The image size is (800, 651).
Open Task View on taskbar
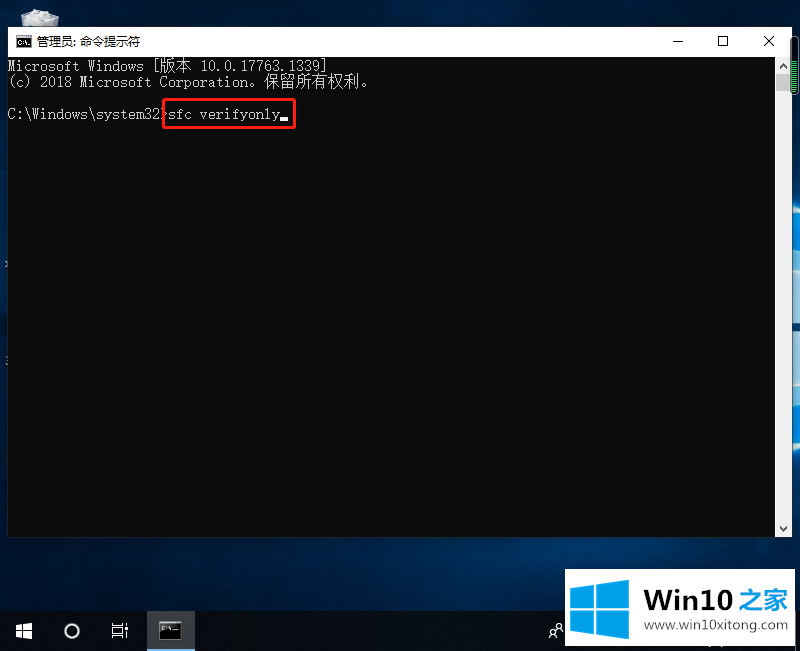pos(119,631)
